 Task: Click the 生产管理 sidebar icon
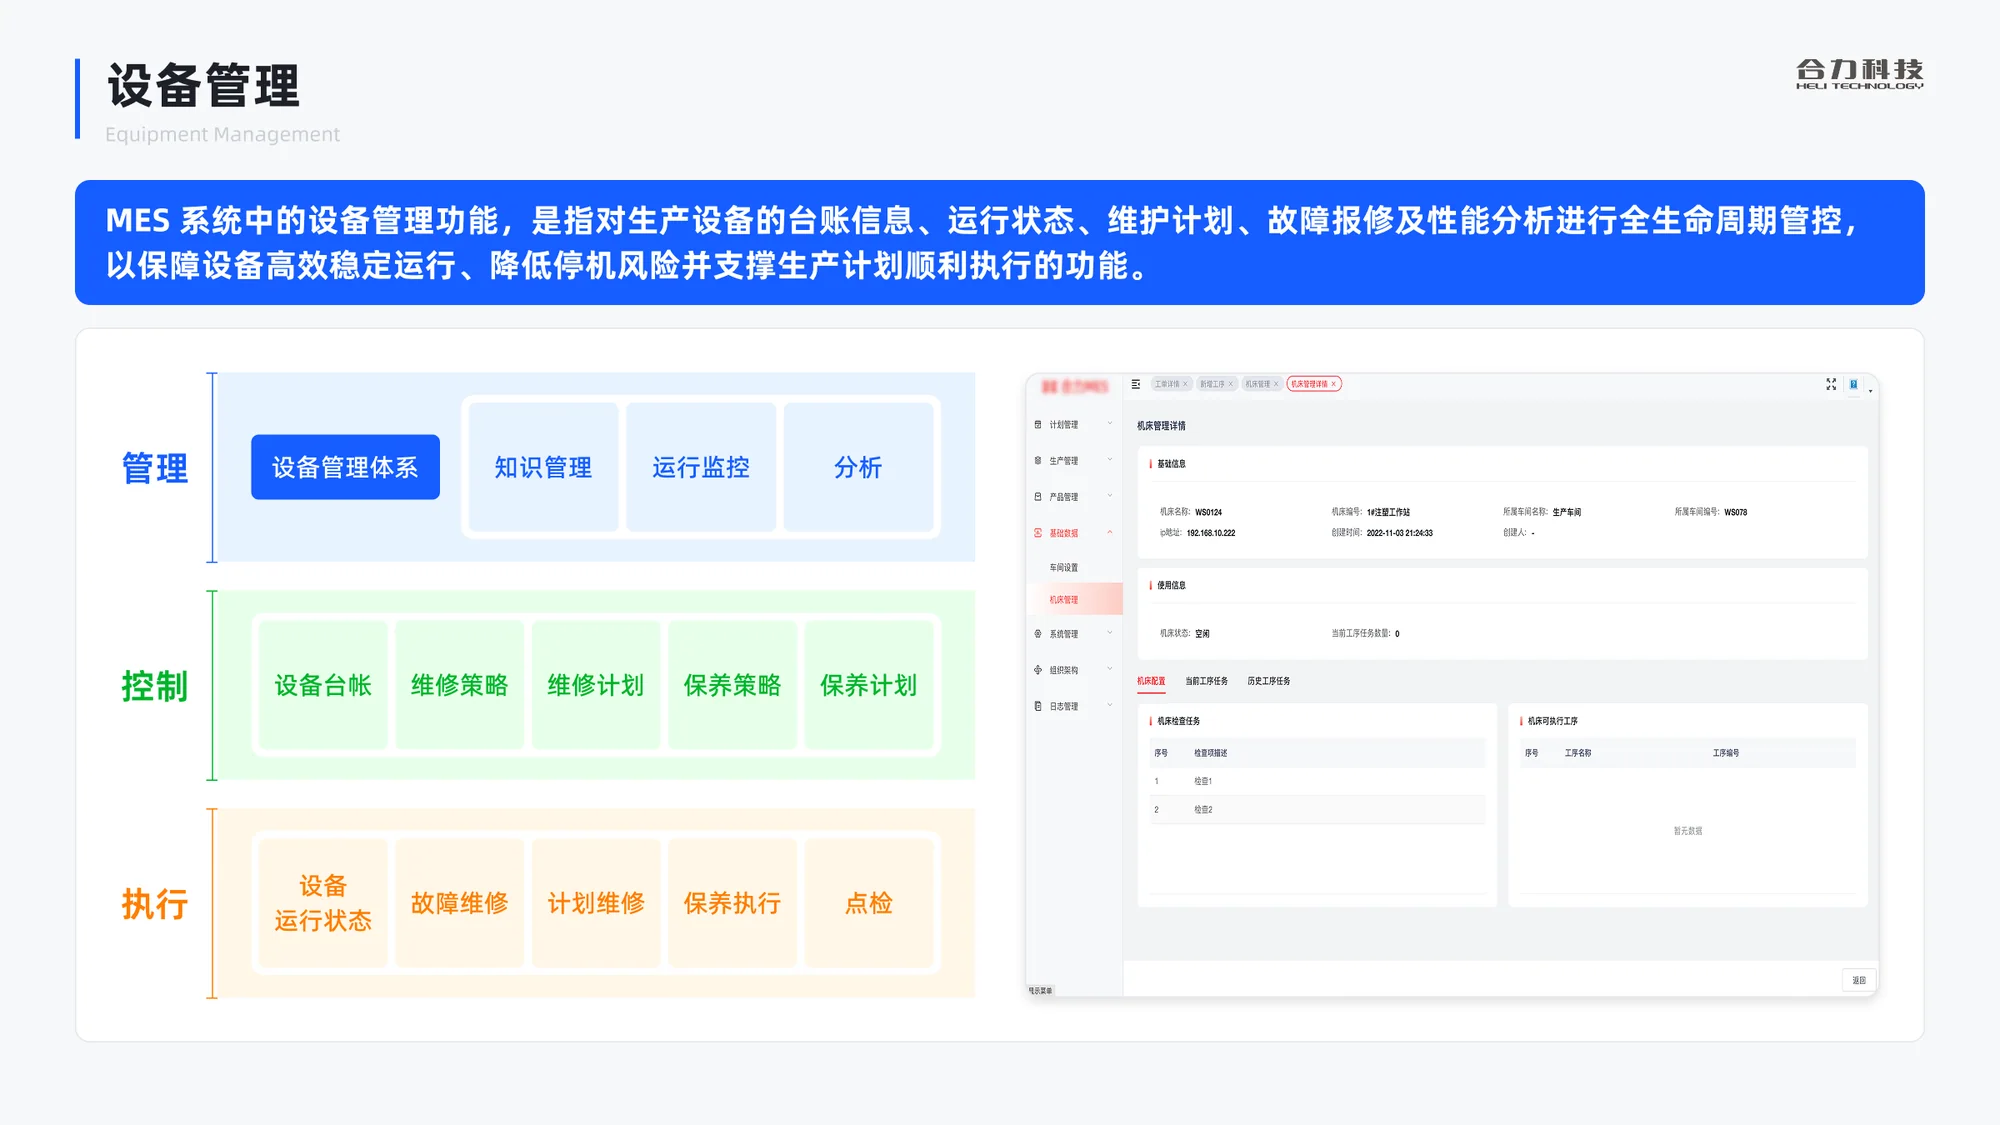[x=1037, y=461]
